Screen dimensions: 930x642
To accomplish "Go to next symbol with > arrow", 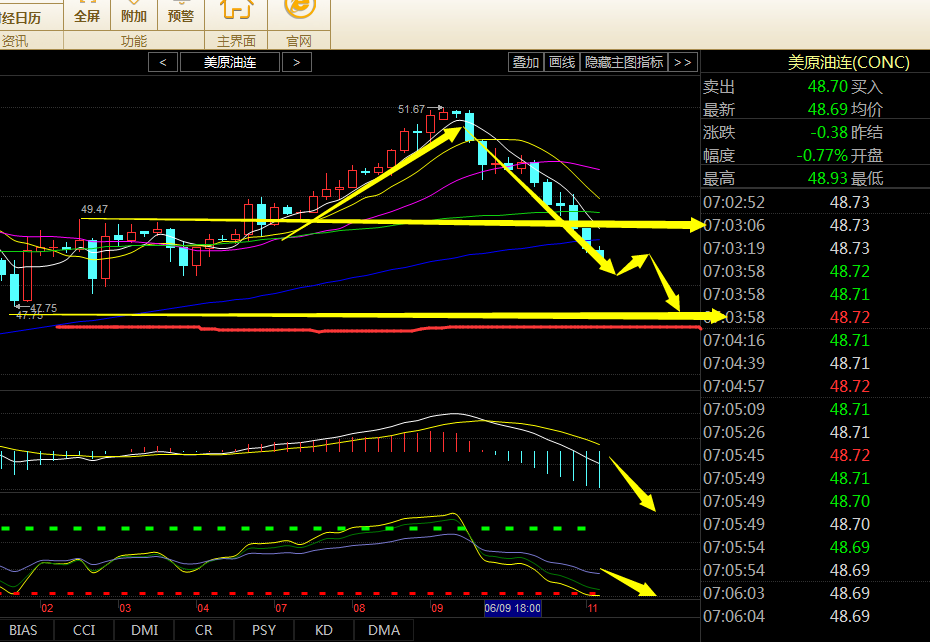I will point(296,62).
